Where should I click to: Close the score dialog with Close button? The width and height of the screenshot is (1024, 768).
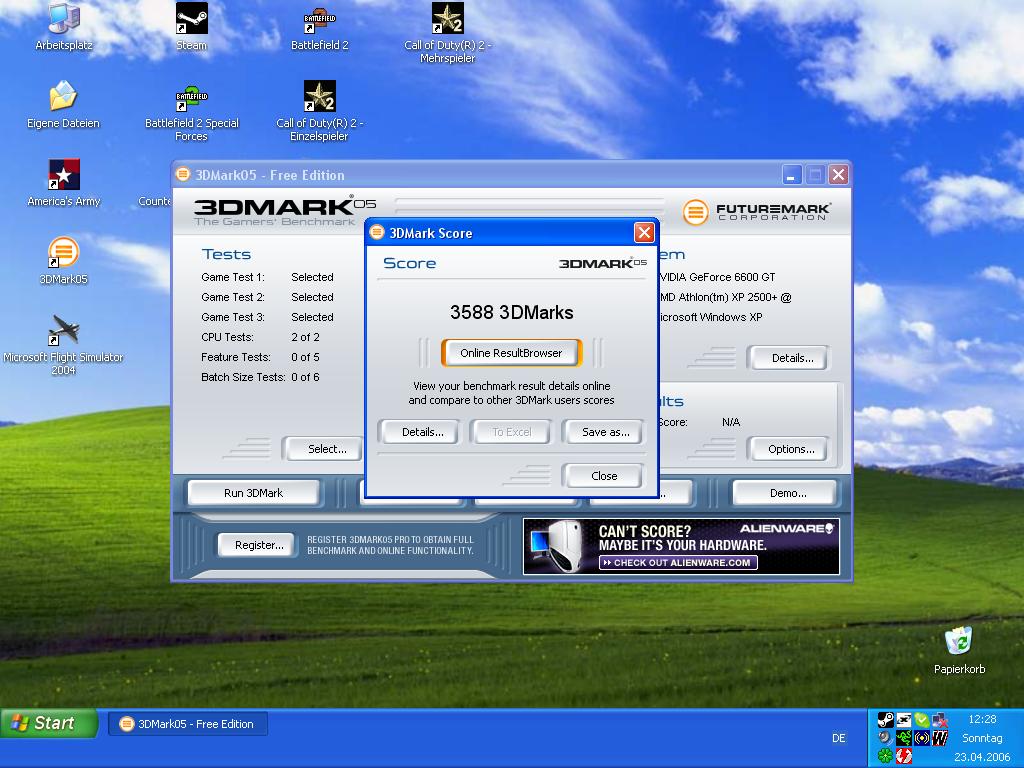(604, 476)
